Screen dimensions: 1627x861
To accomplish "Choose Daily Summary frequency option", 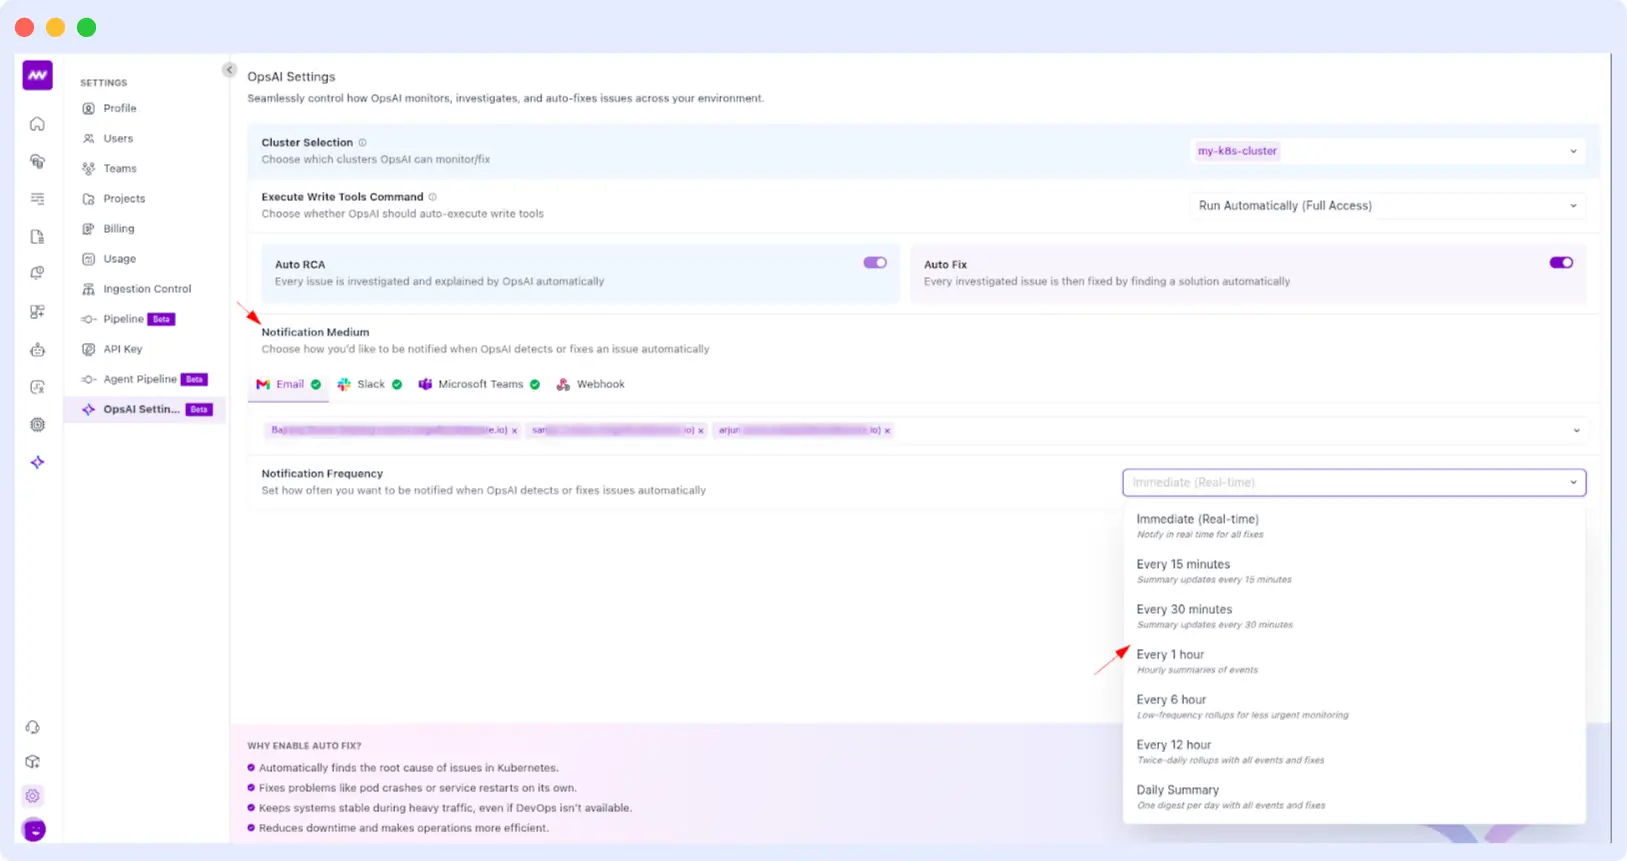I will click(x=1177, y=790).
